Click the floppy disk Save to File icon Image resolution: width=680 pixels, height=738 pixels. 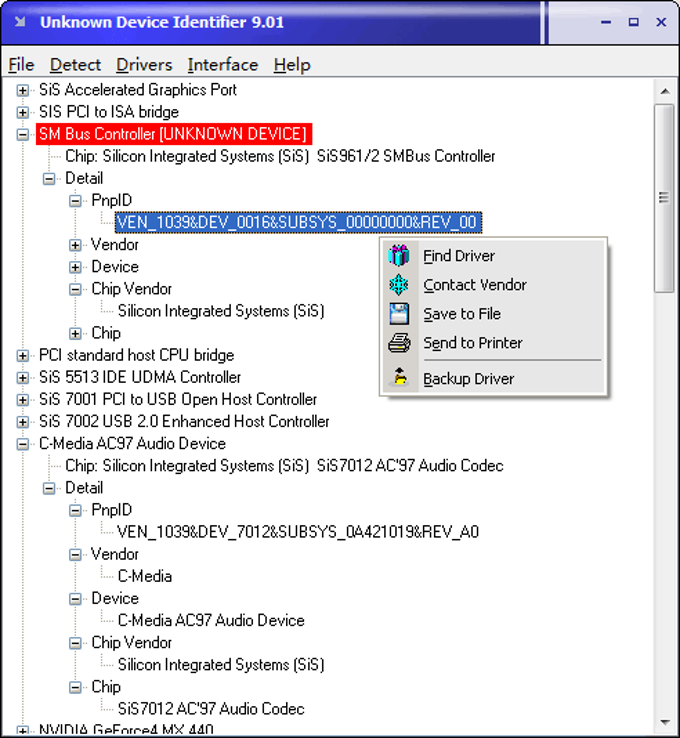[x=399, y=314]
